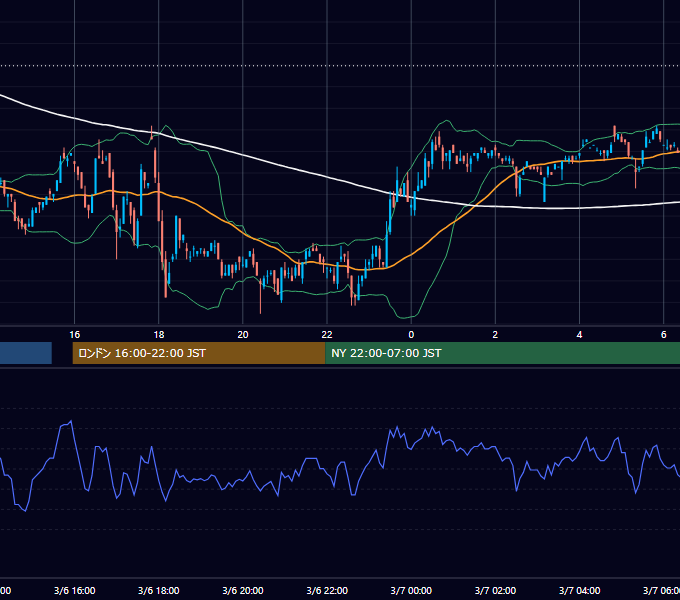Click the 3/7 00:00 date label
The width and height of the screenshot is (680, 600).
pyautogui.click(x=411, y=590)
